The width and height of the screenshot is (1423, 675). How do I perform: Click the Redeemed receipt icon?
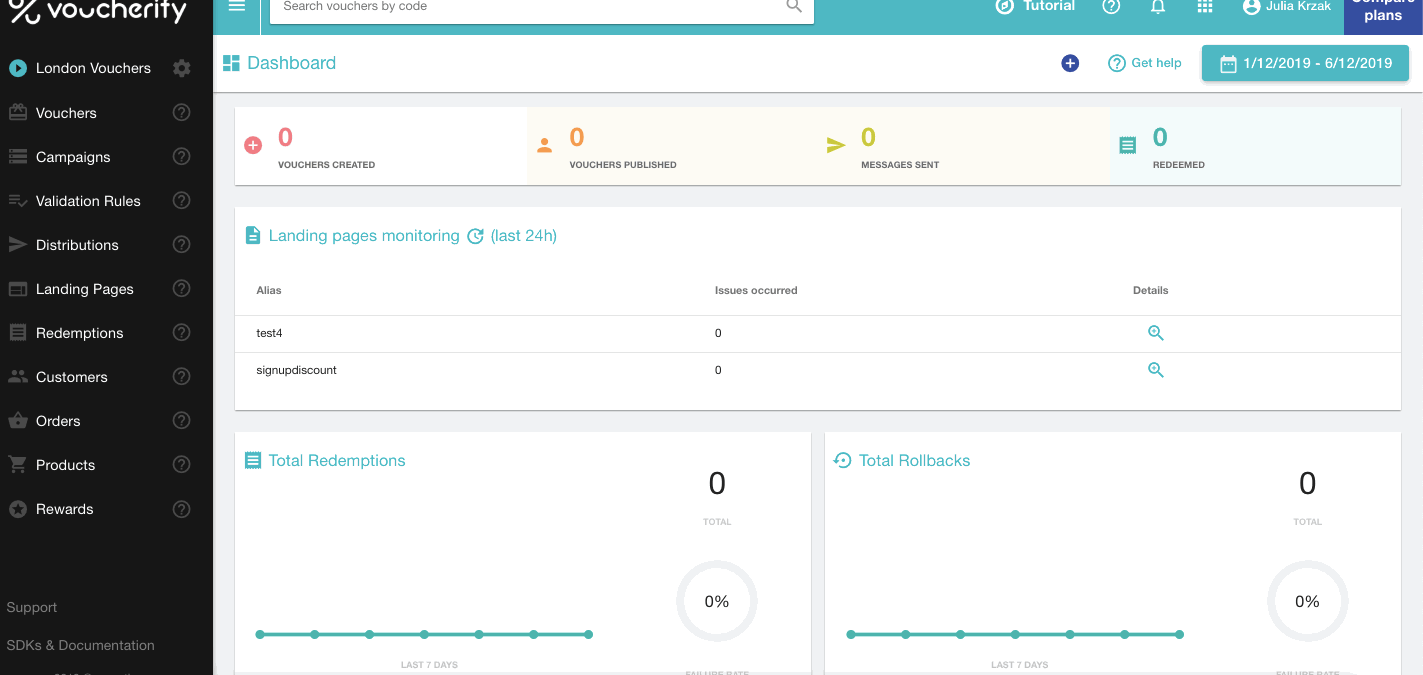pos(1127,146)
